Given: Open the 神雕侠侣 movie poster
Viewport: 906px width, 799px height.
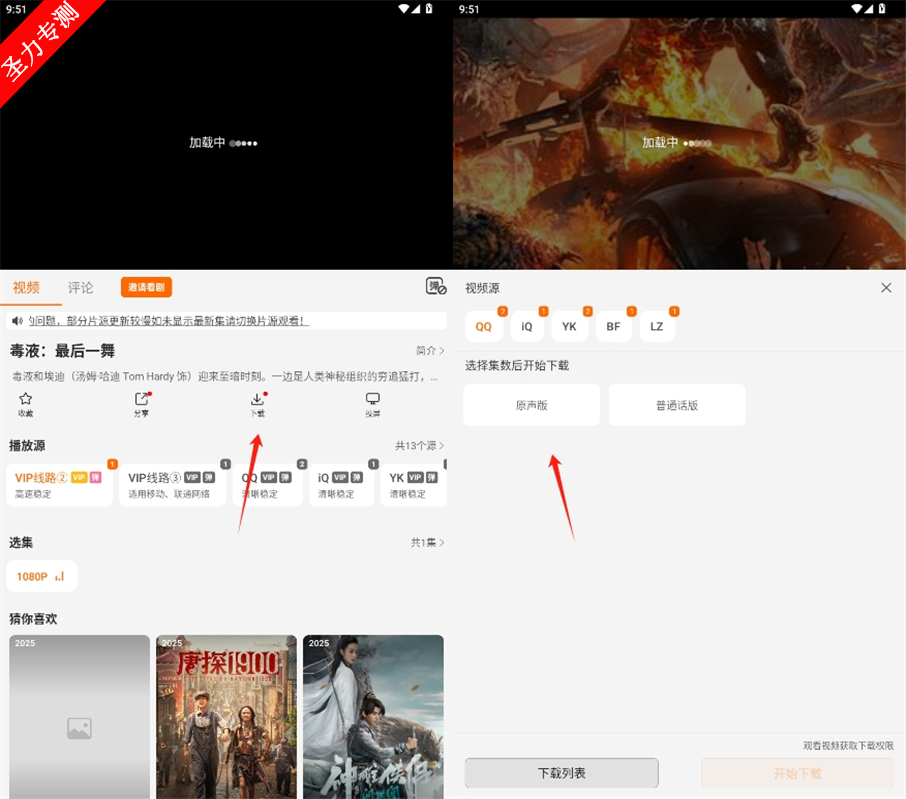Looking at the screenshot, I should 373,717.
